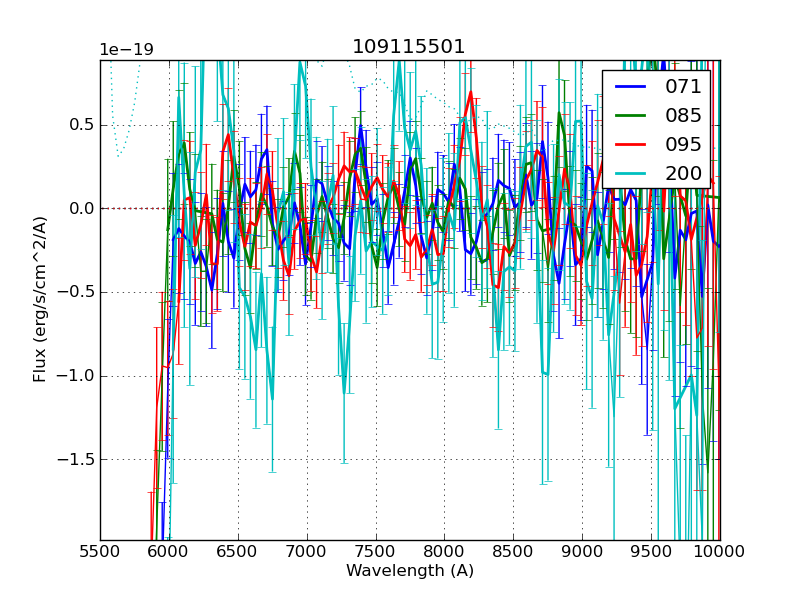The height and width of the screenshot is (600, 800).
Task: Click the 5500 x-axis tick label
Action: [x=100, y=551]
